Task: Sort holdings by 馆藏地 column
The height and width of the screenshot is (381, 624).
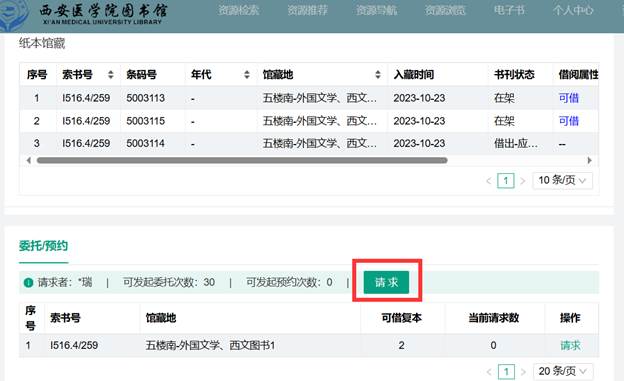Action: coord(378,74)
